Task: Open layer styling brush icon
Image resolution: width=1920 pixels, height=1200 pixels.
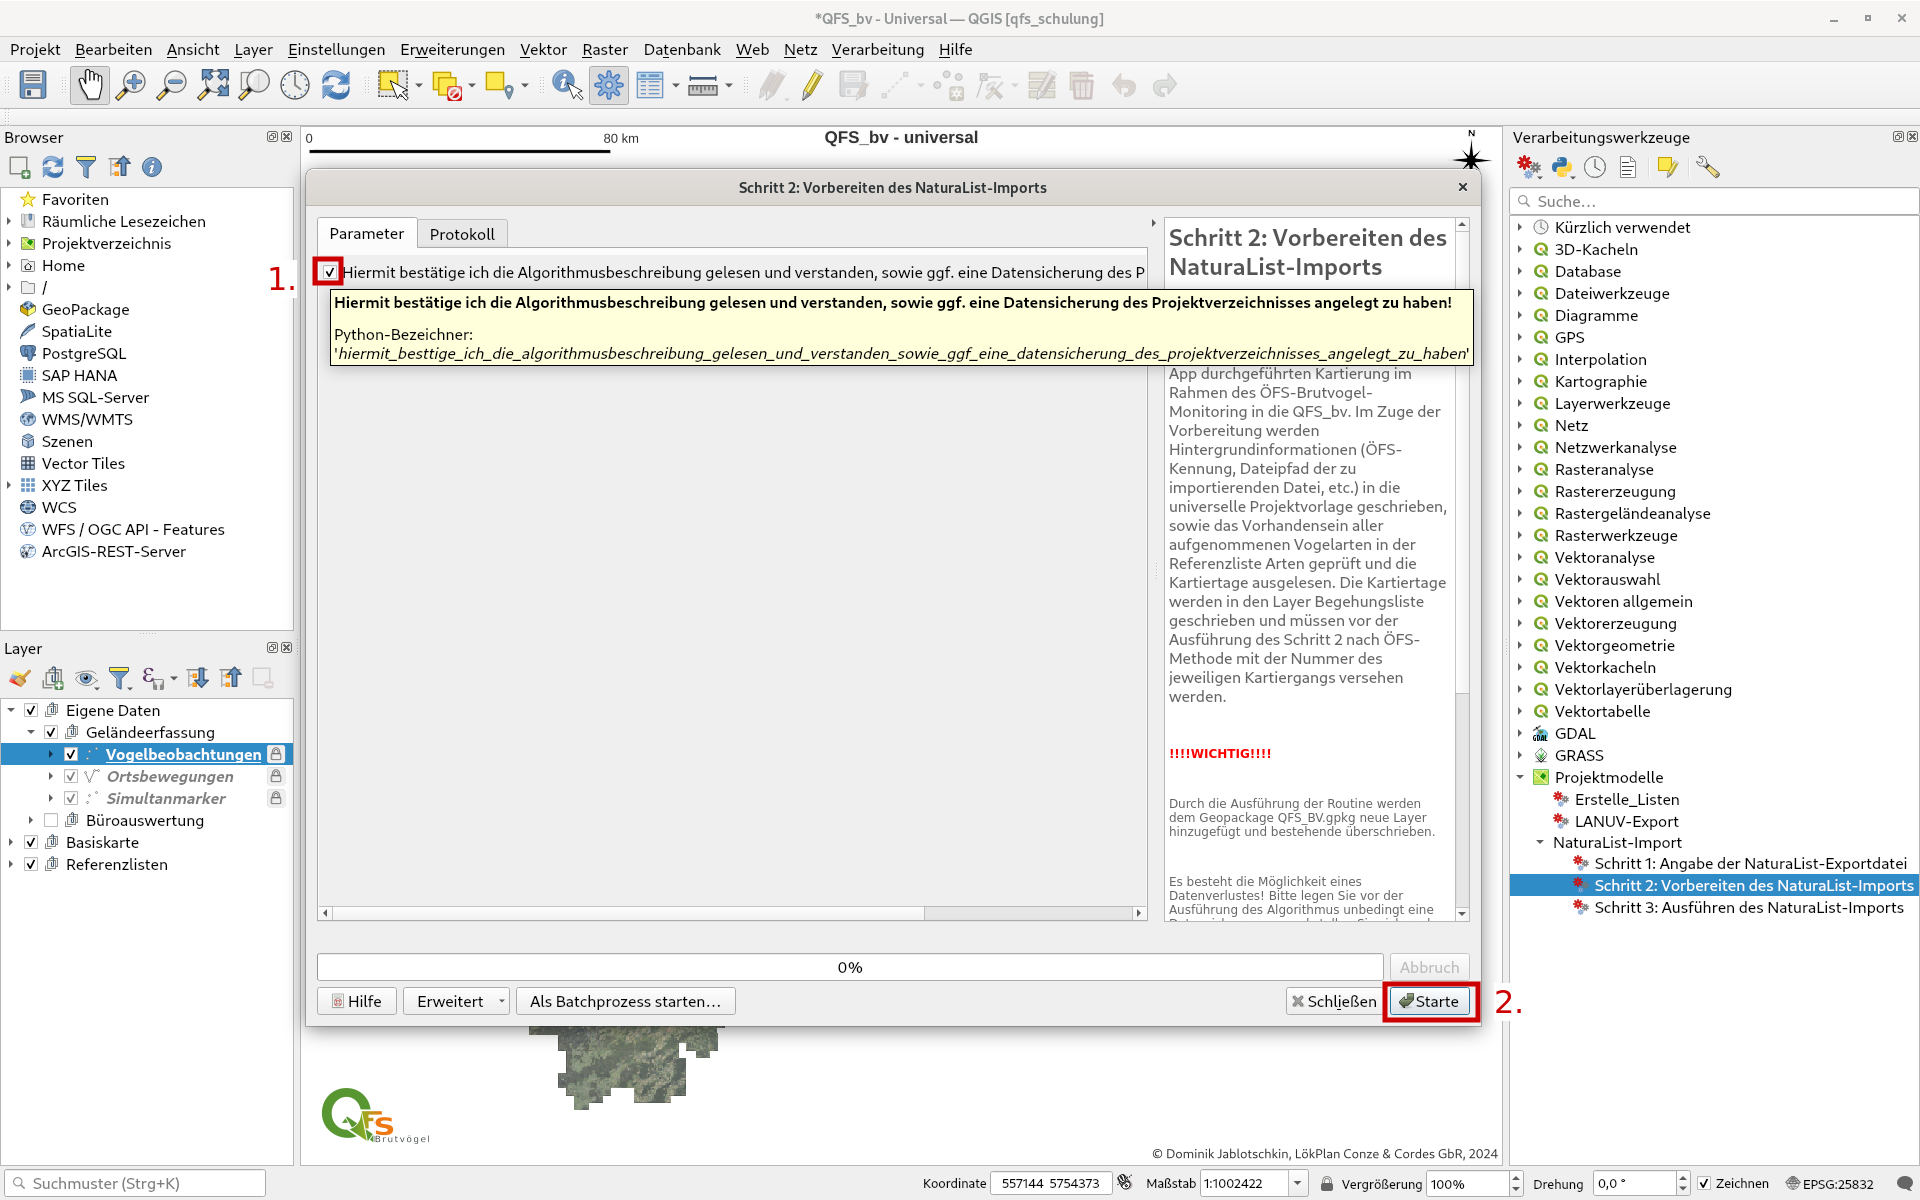Action: [x=20, y=679]
